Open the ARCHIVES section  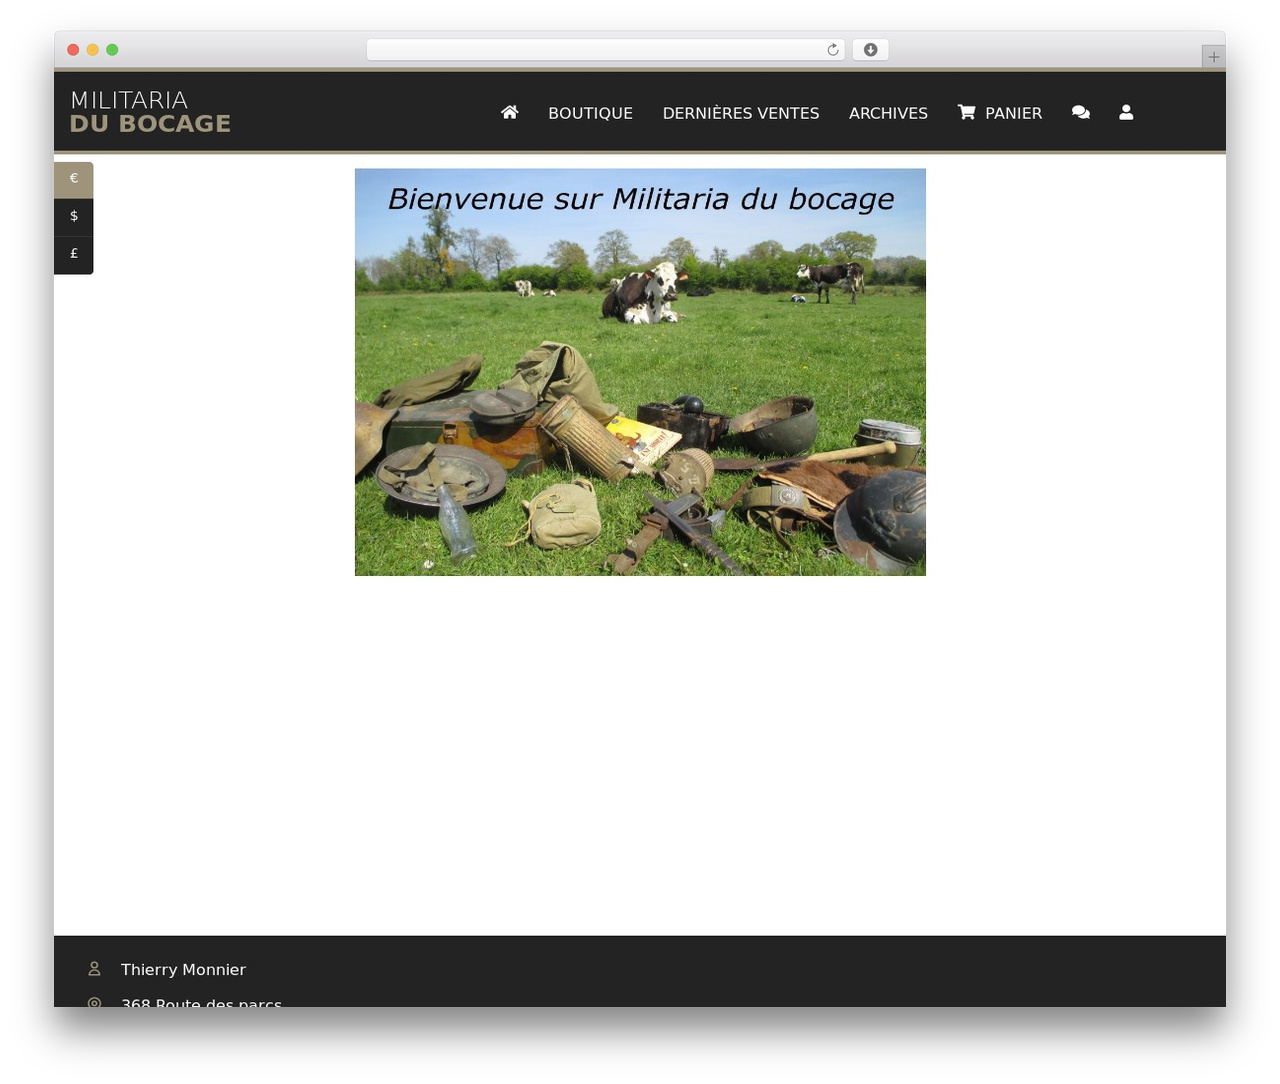coord(888,113)
